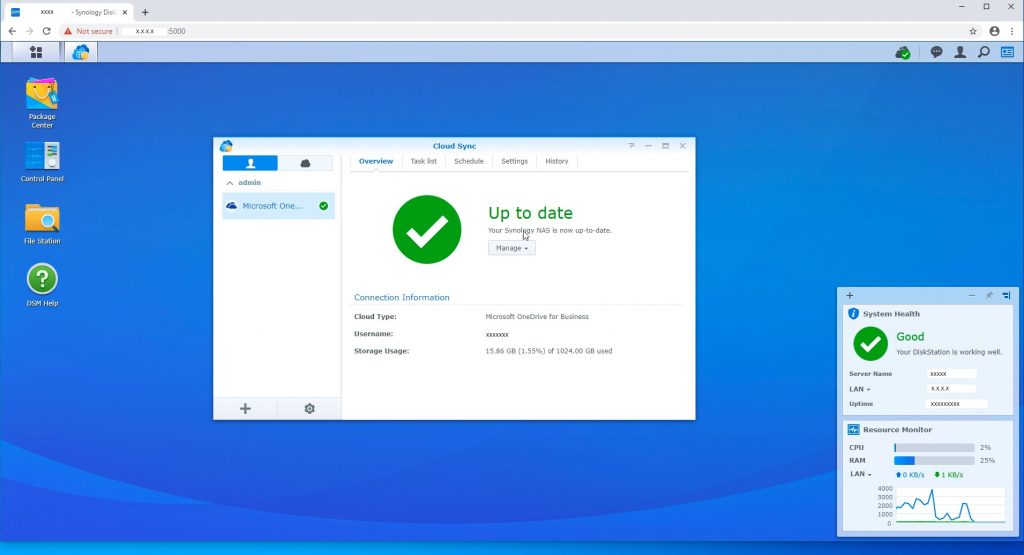Screen dimensions: 1024x555
Task: Select Microsoft OneDrive connection
Action: [278, 206]
